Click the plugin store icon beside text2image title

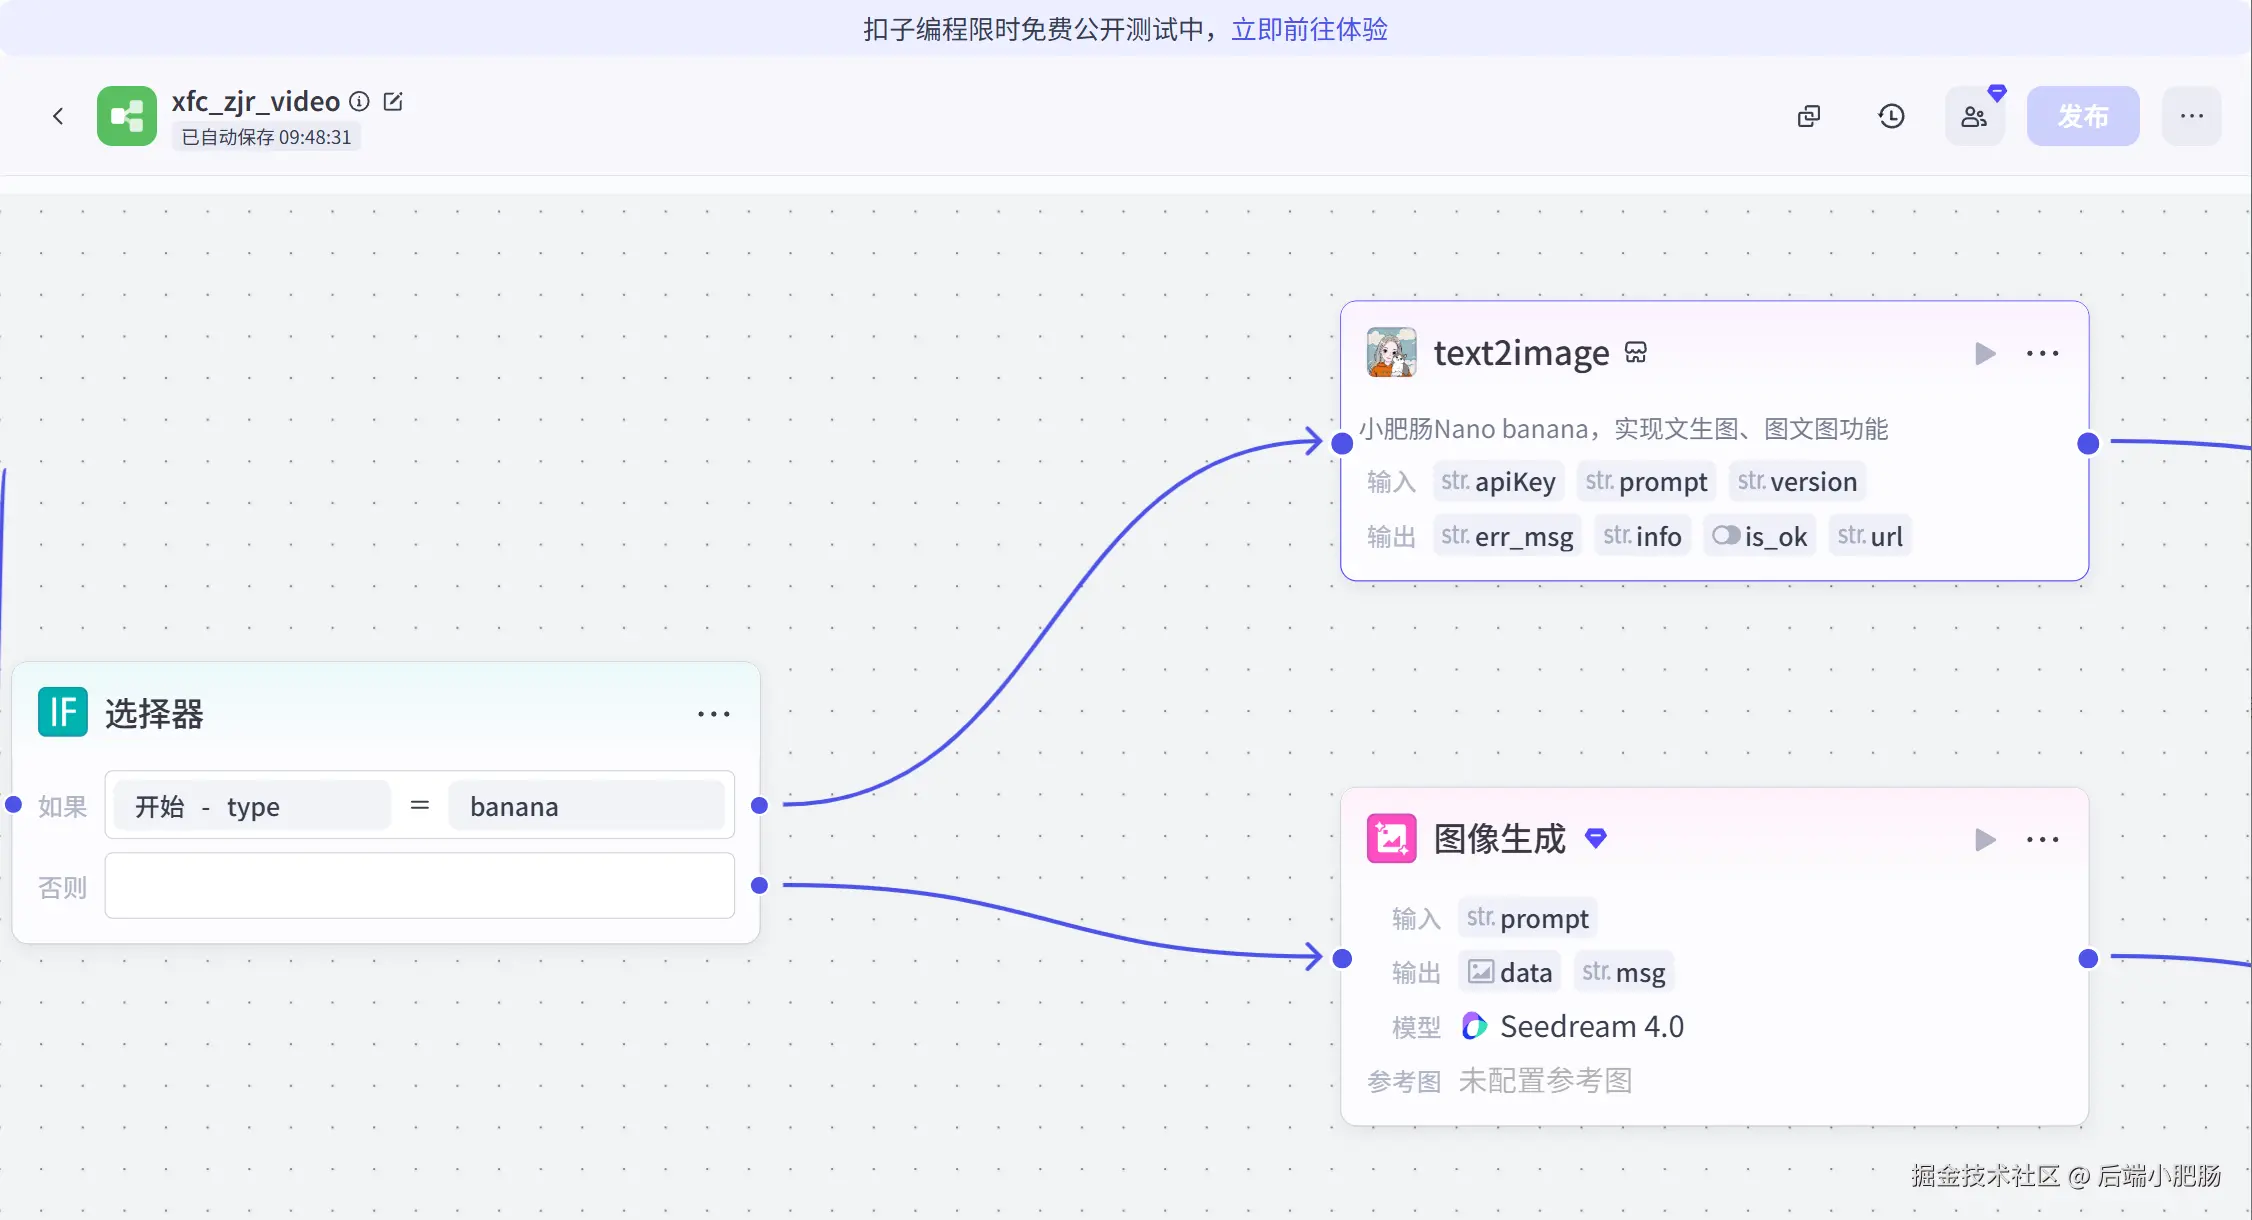tap(1636, 353)
